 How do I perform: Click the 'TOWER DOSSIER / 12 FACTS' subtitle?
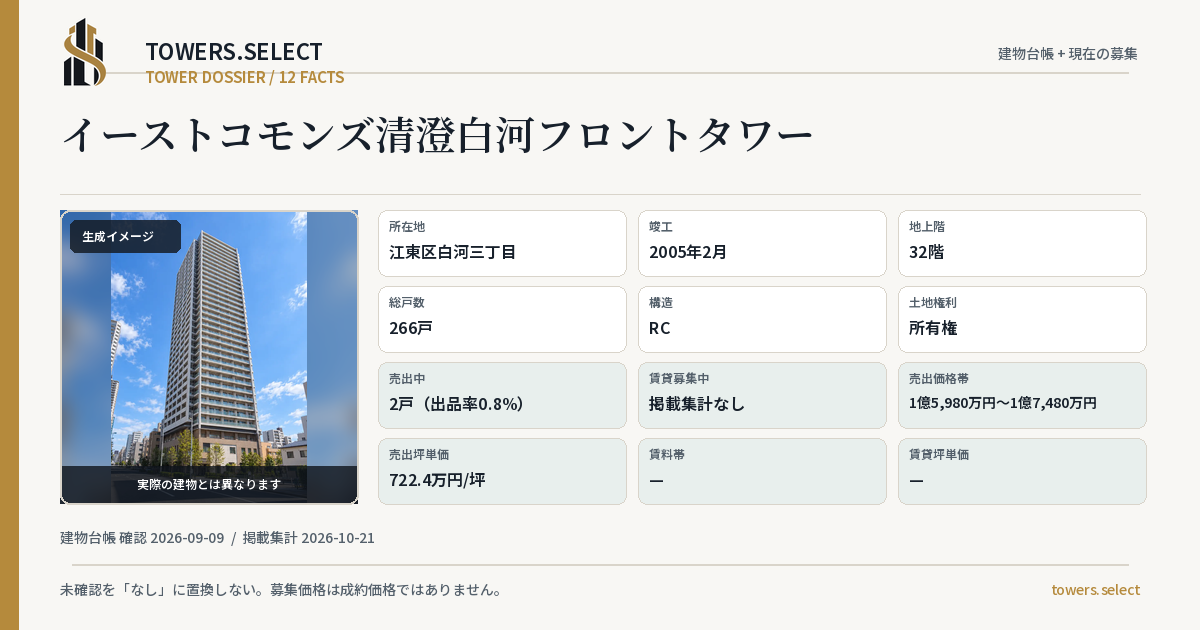tap(245, 77)
